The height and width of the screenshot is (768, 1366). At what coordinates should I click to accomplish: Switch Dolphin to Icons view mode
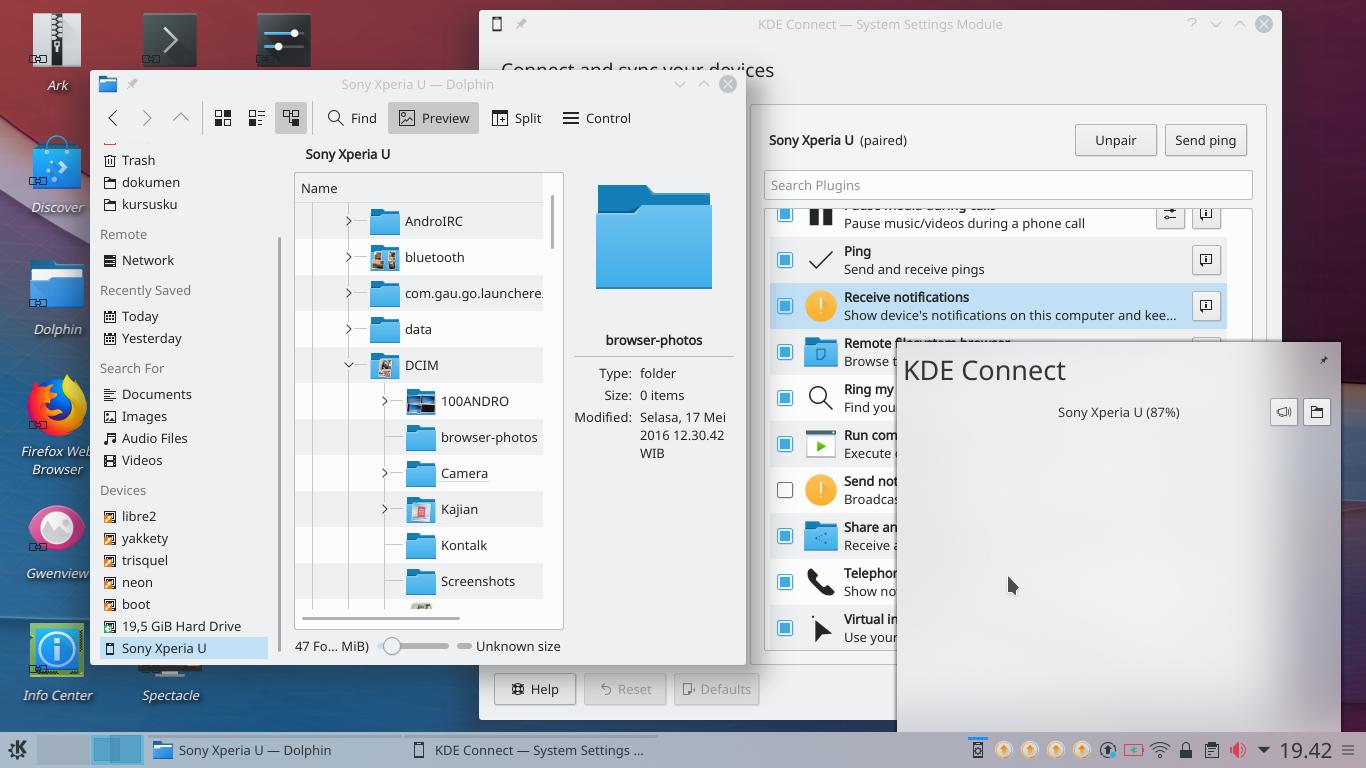coord(223,118)
